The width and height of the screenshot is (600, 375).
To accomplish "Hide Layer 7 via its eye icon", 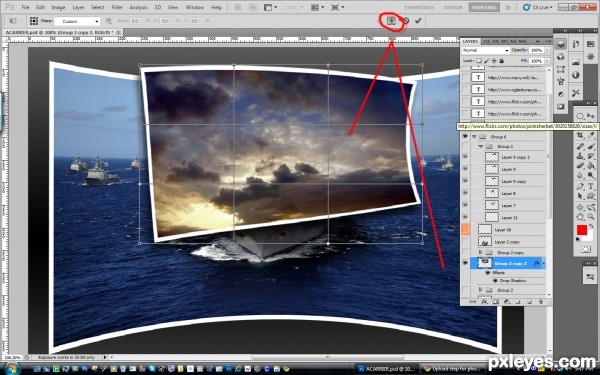I will coord(465,205).
